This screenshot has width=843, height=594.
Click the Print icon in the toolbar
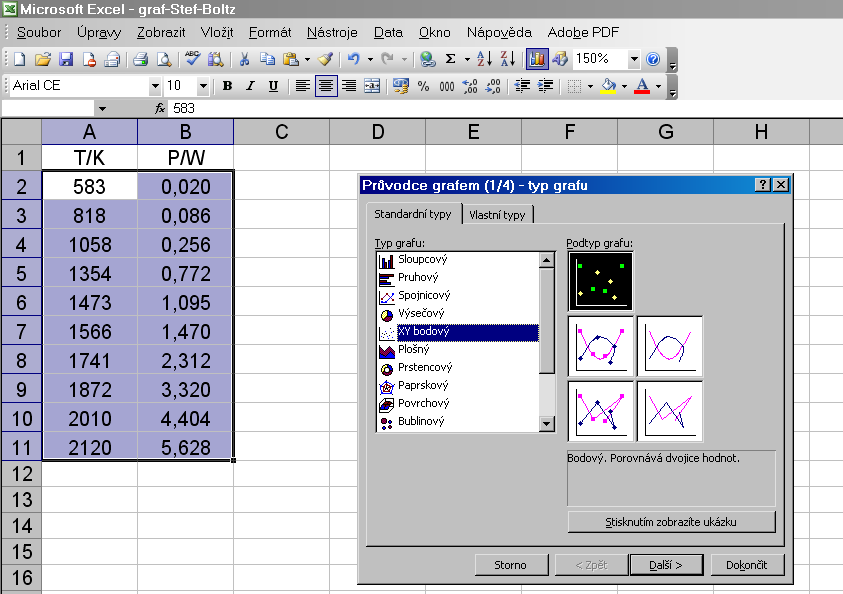pos(140,59)
